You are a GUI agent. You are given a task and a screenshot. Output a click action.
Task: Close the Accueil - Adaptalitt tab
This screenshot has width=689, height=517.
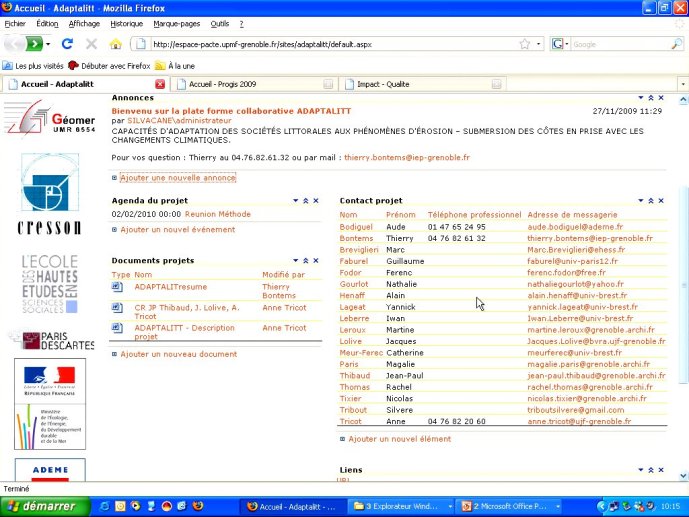pos(160,84)
